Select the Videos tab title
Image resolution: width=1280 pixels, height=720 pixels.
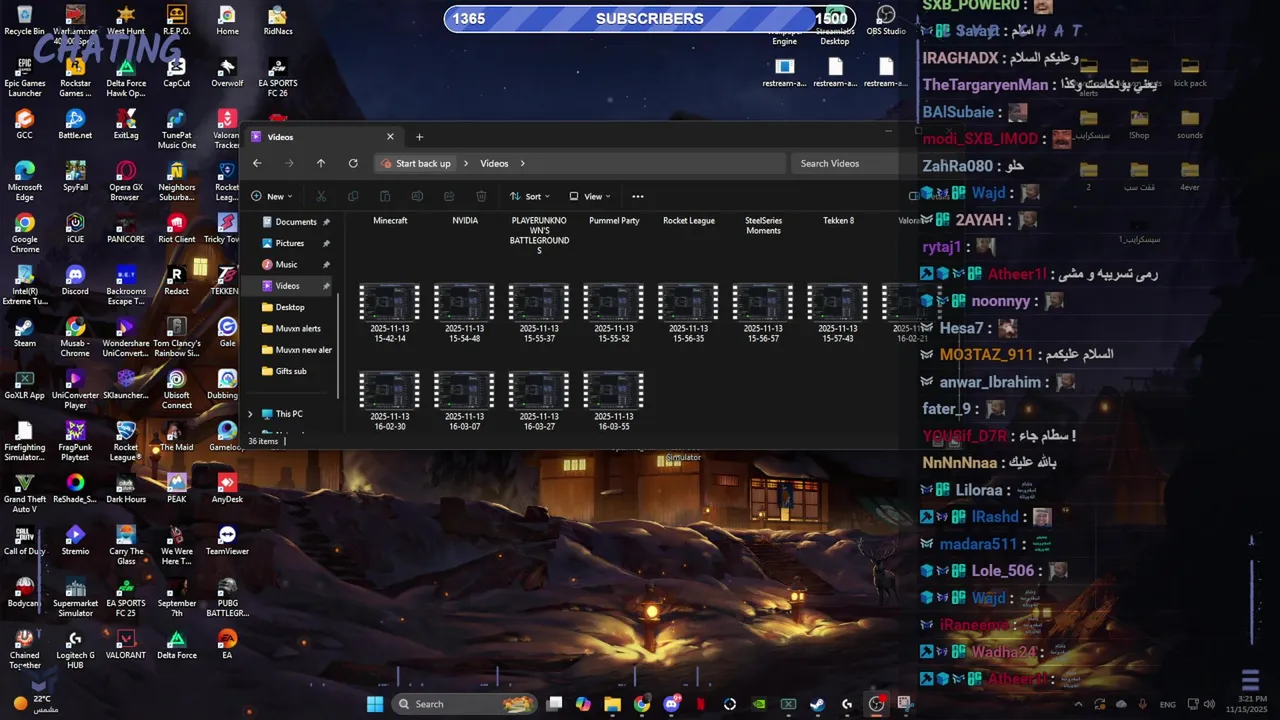[x=280, y=137]
